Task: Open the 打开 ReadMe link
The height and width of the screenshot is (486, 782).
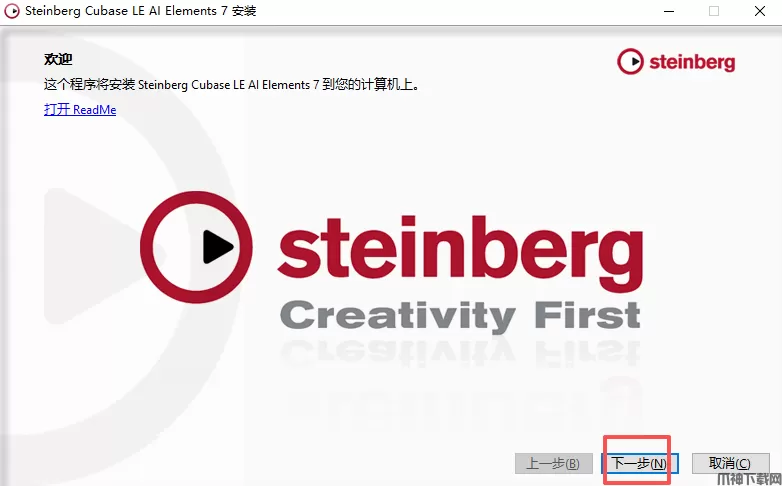Action: click(80, 109)
